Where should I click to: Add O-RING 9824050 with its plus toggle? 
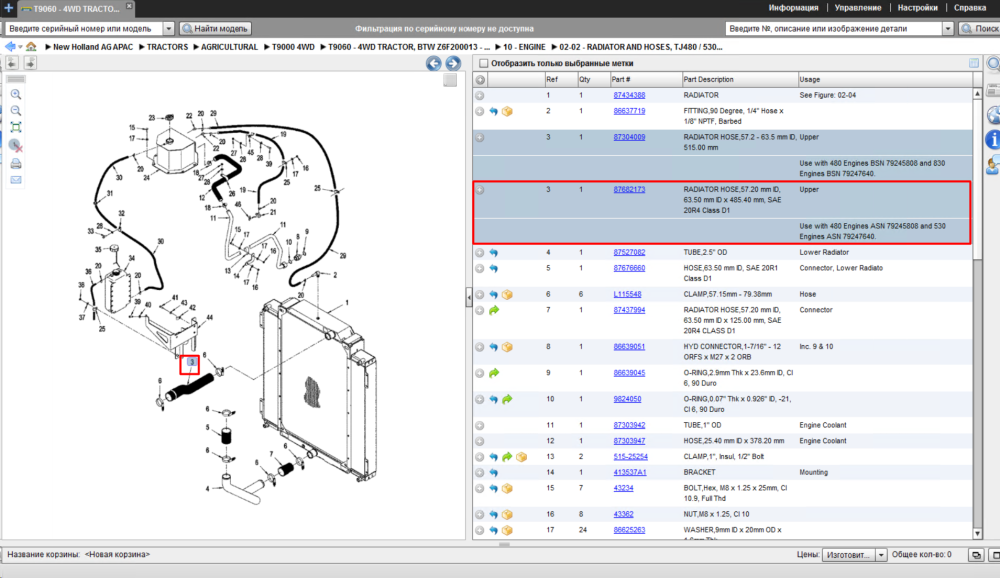click(x=480, y=399)
